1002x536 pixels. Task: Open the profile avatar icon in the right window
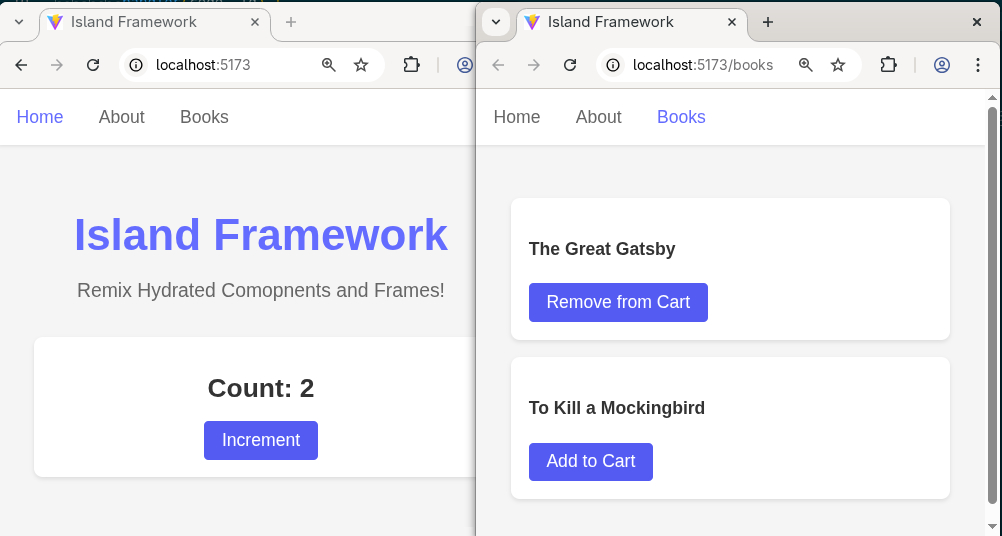[x=941, y=65]
